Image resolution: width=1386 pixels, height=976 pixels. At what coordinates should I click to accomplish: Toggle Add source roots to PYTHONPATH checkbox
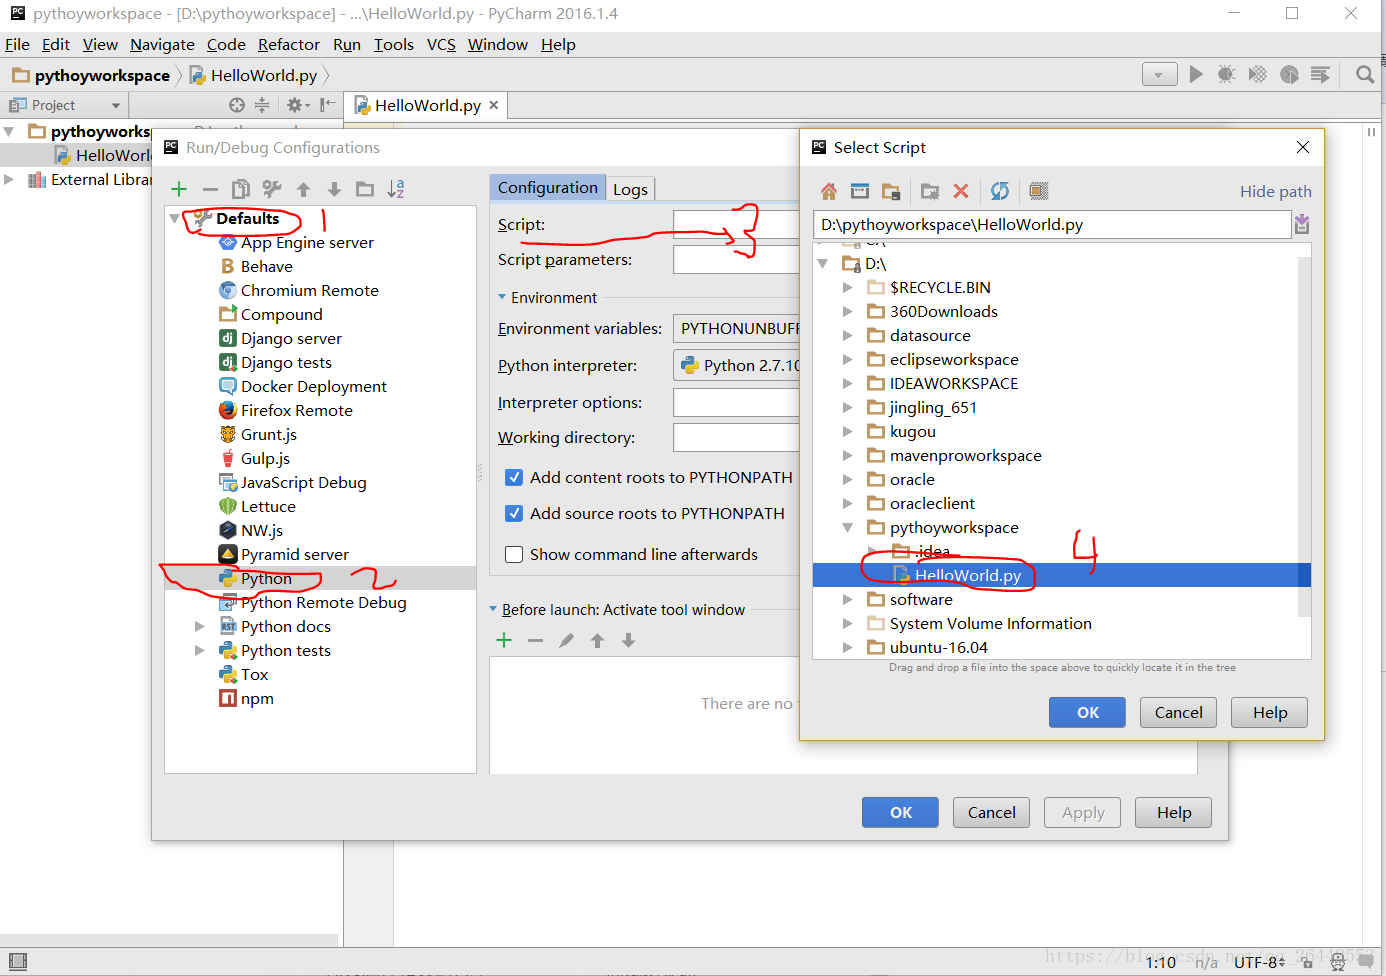click(x=514, y=514)
